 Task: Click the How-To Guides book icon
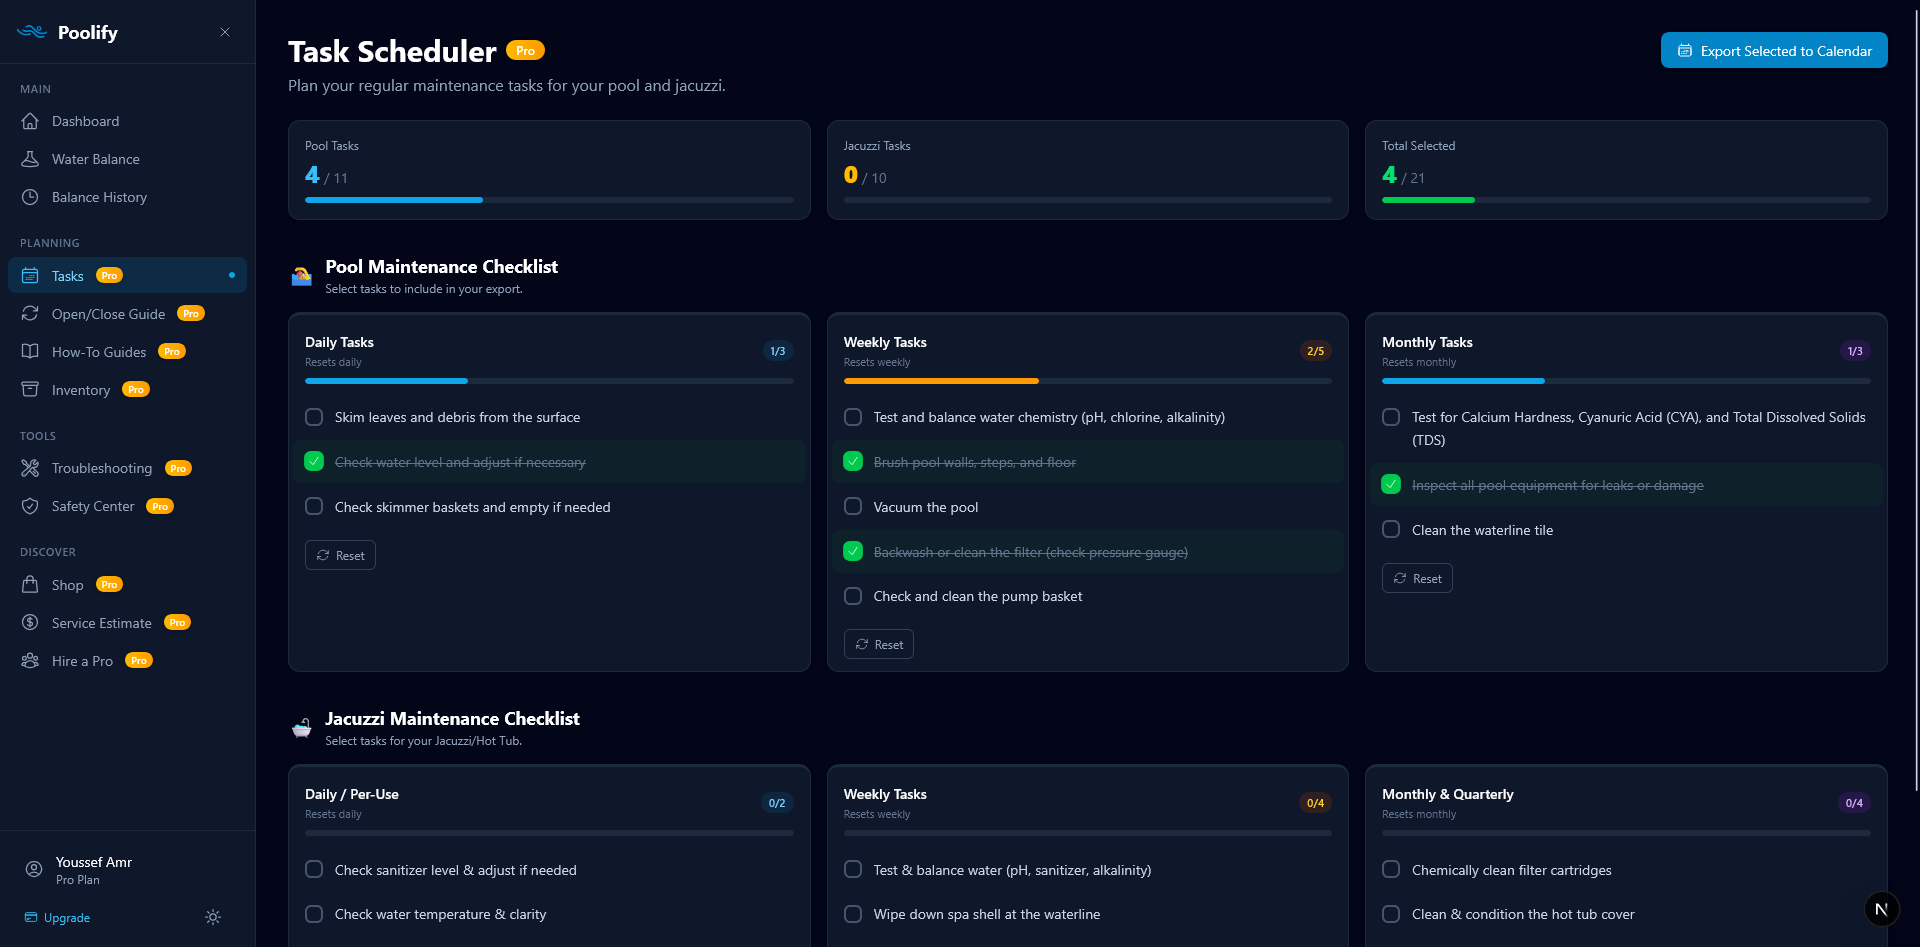pos(30,351)
